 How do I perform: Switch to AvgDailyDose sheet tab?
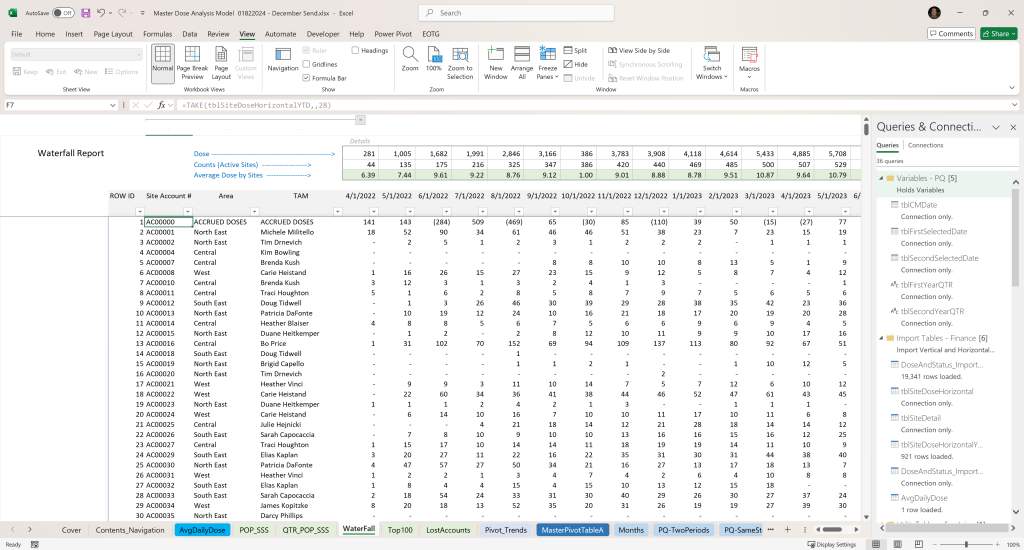pos(202,530)
